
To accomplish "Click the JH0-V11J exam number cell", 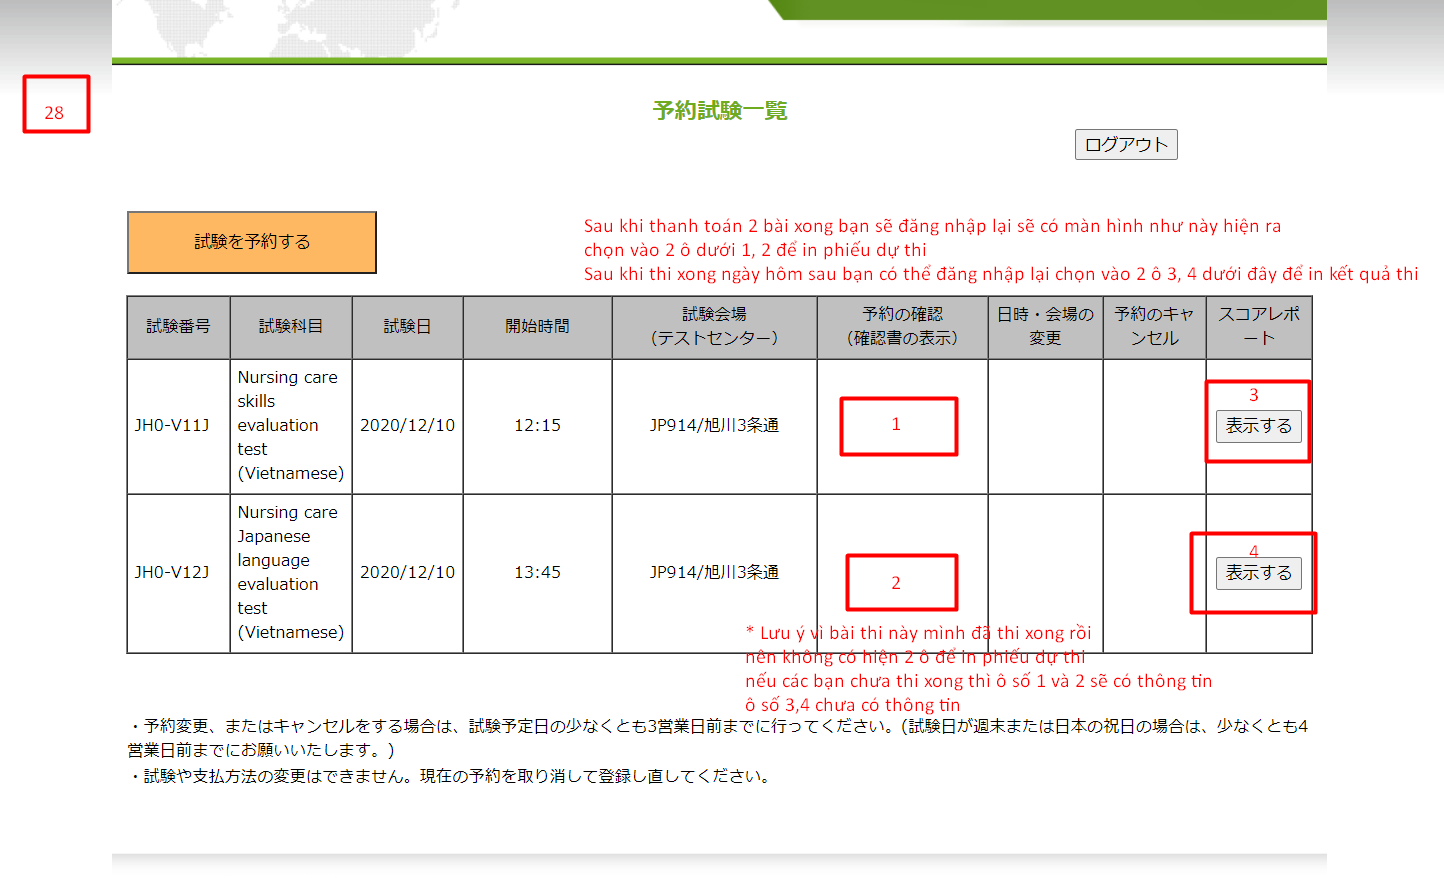I will point(172,426).
